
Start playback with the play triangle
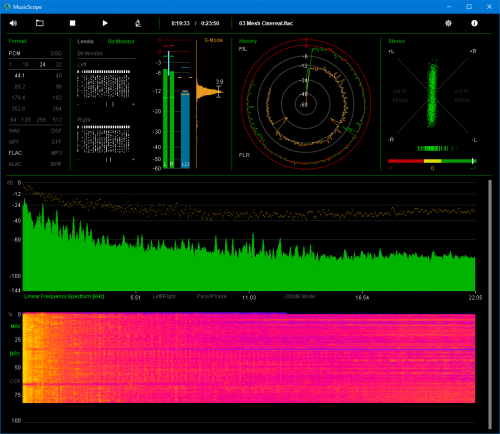[105, 23]
